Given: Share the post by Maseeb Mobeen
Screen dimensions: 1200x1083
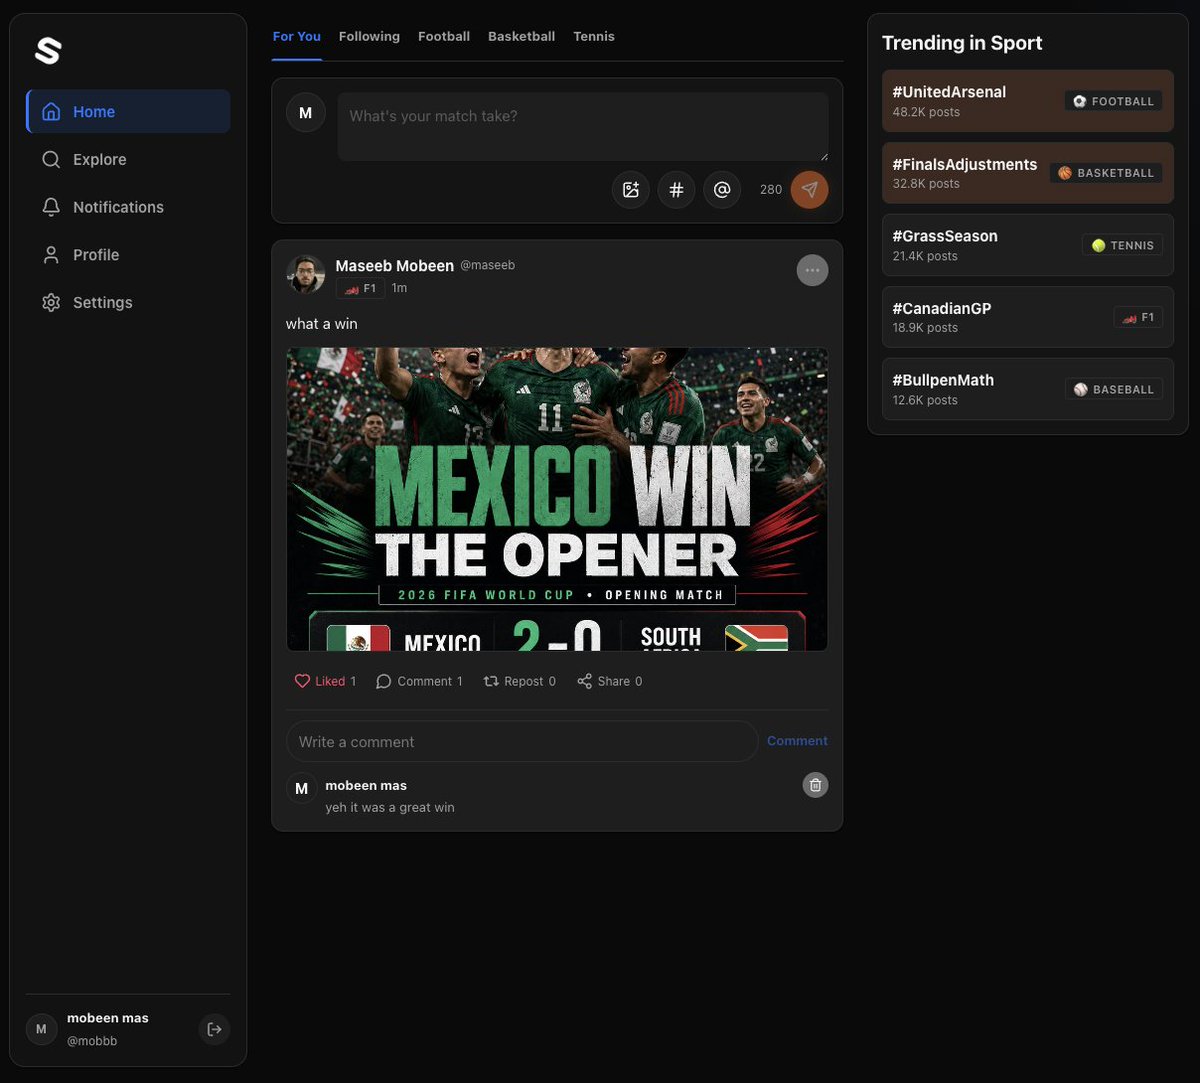Looking at the screenshot, I should coord(610,681).
